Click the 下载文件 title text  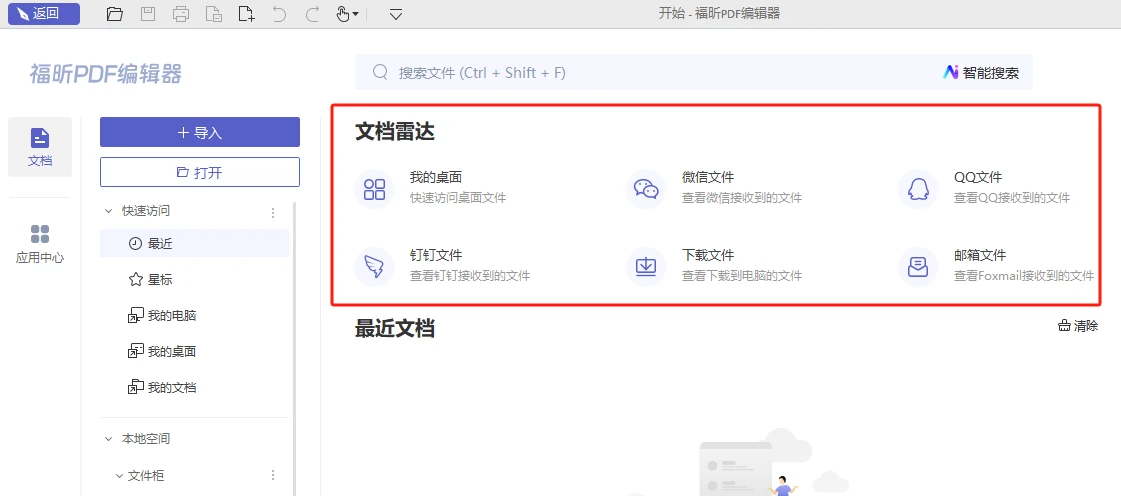pyautogui.click(x=708, y=255)
